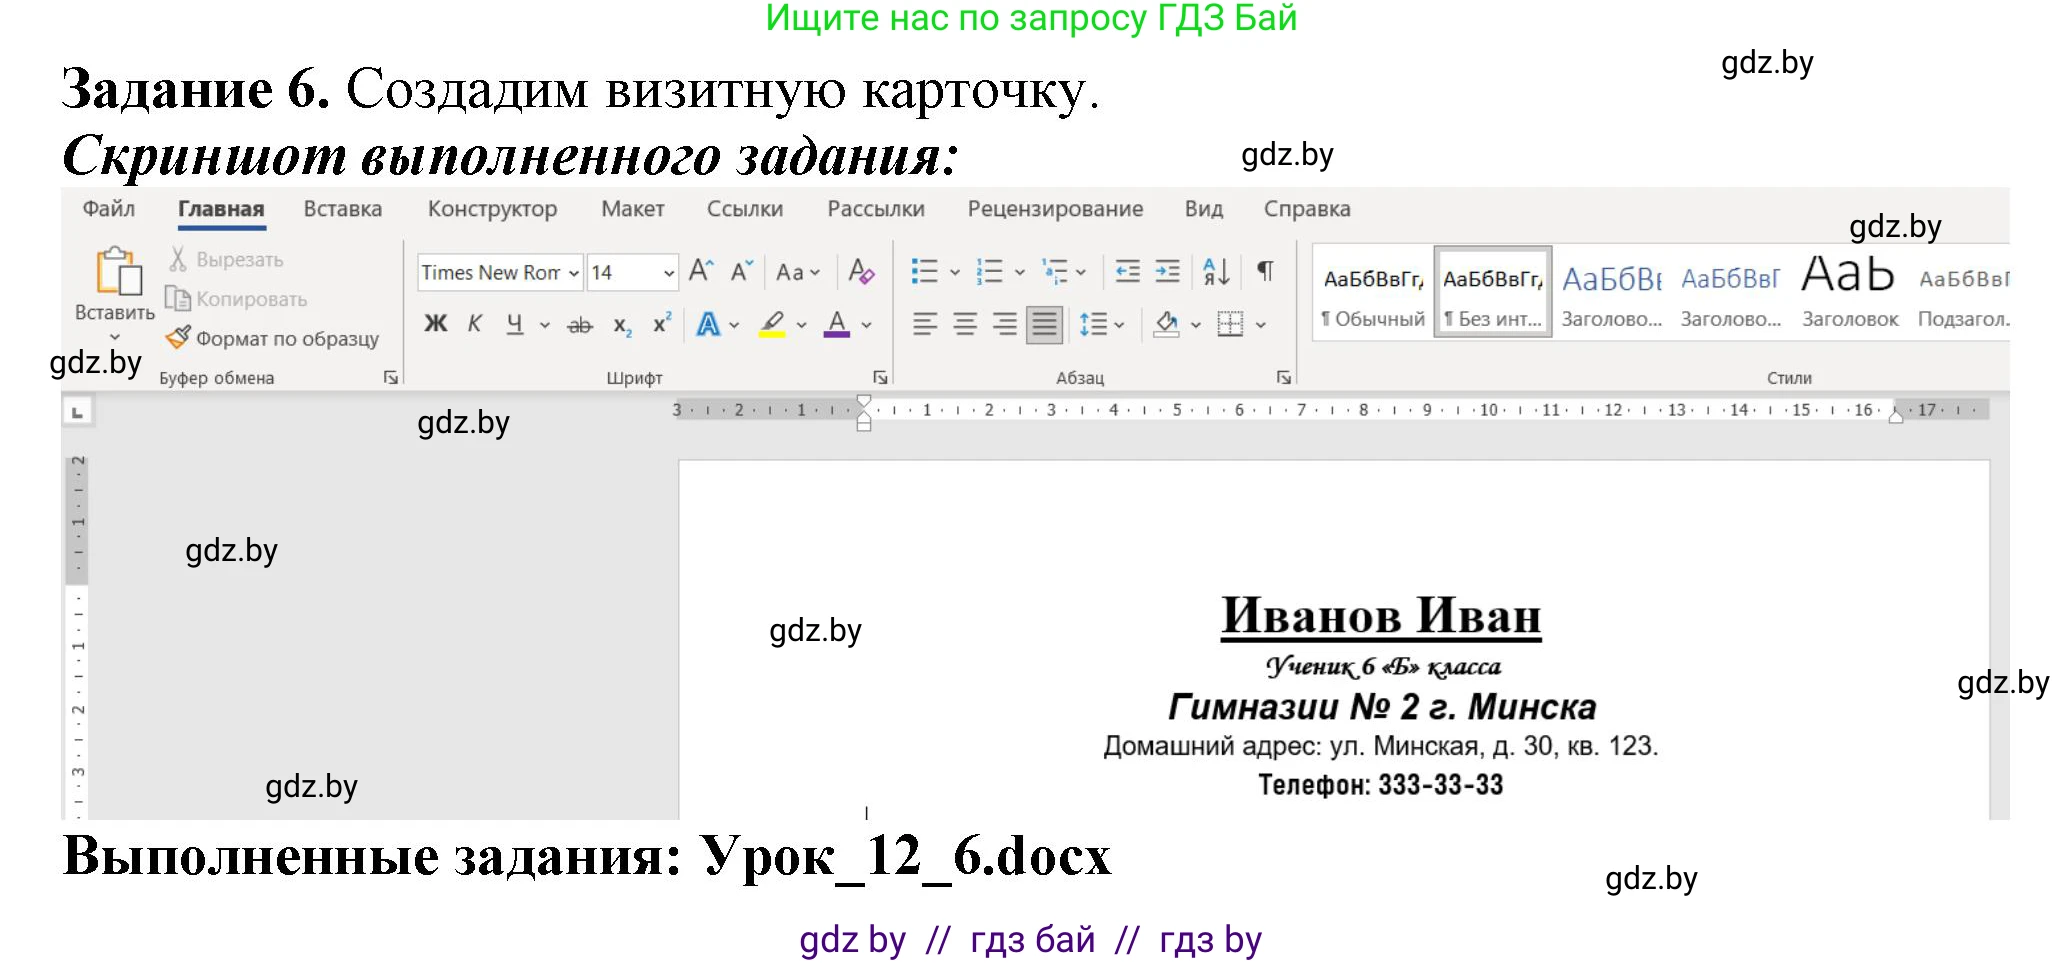Open the line spacing dropdown
The width and height of the screenshot is (2065, 963).
(x=1100, y=323)
